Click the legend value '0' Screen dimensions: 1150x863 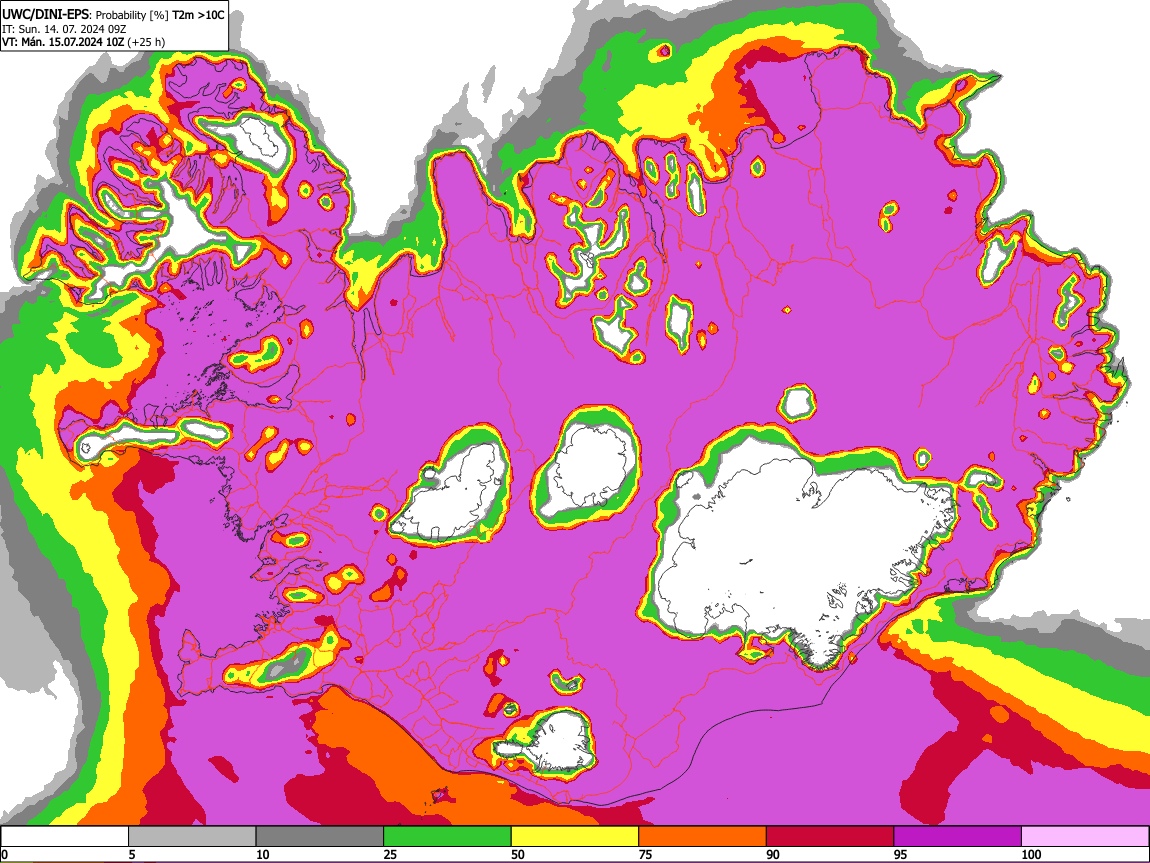point(4,854)
